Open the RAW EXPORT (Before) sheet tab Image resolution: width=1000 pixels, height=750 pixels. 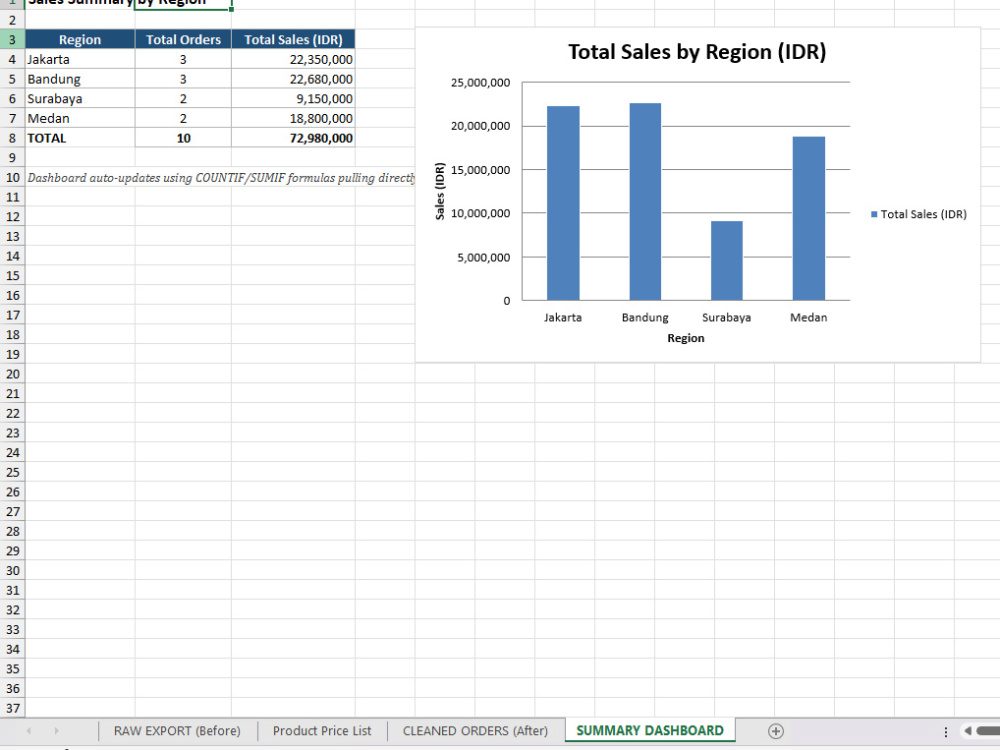click(177, 731)
